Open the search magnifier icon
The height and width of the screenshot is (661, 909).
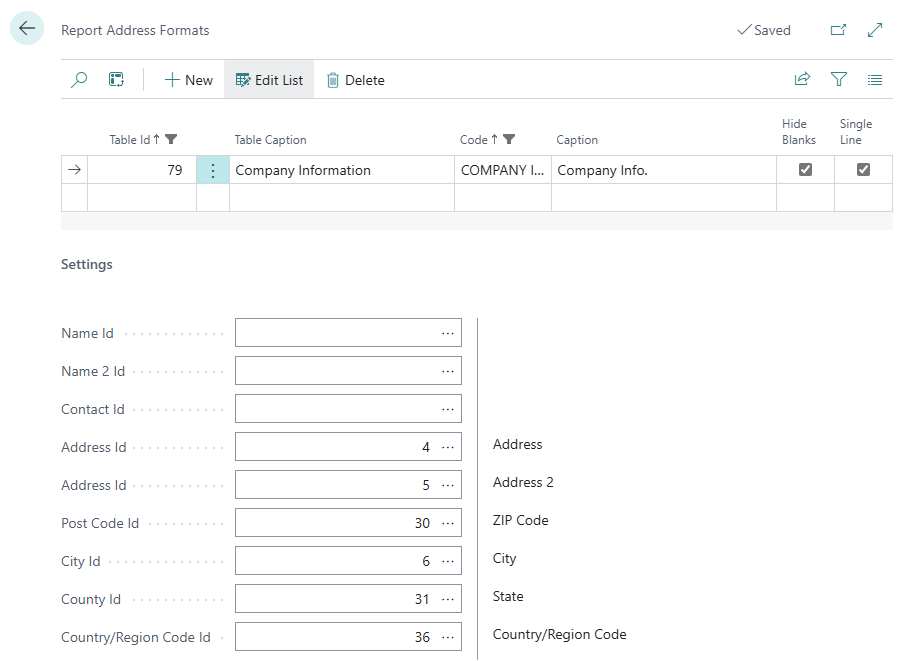coord(79,80)
